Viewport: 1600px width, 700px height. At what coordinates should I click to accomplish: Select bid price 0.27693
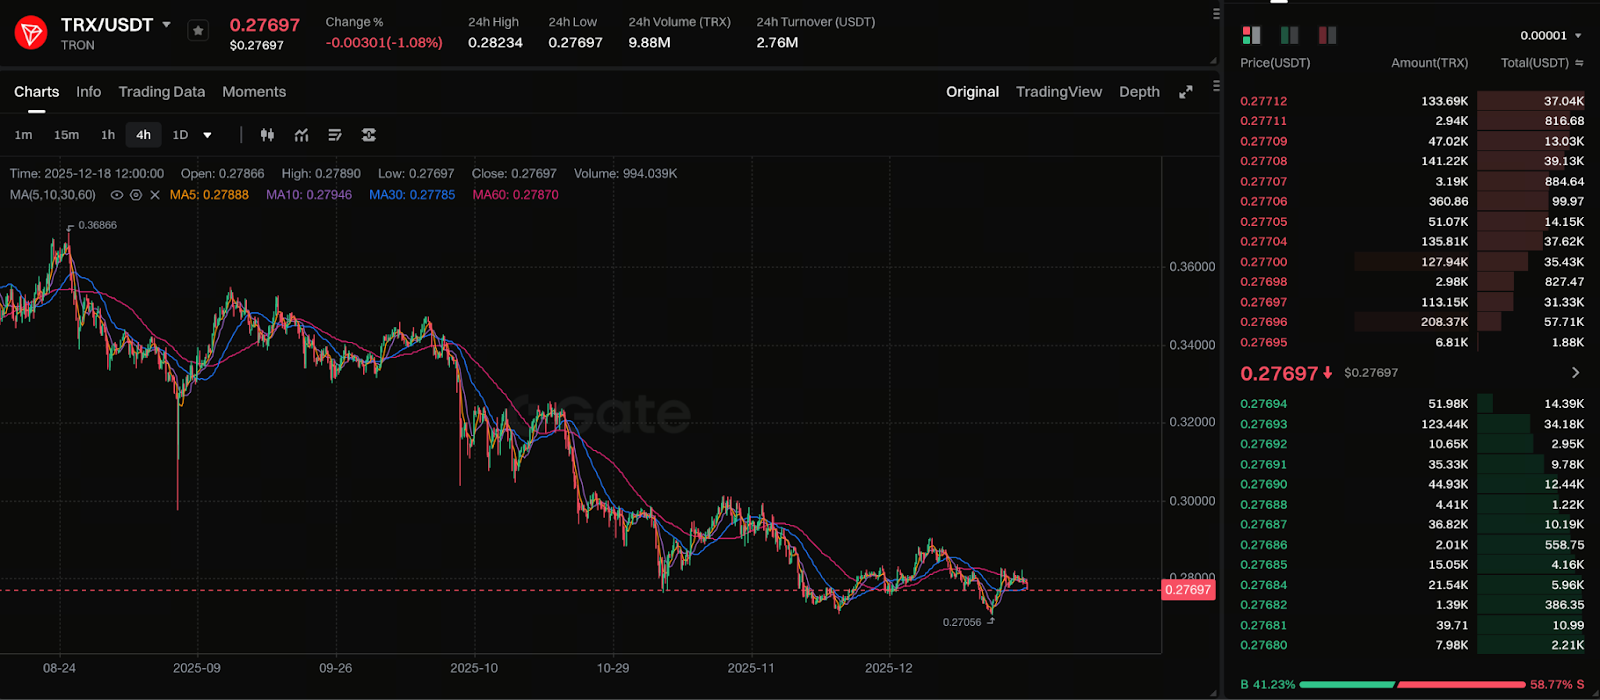(x=1264, y=424)
